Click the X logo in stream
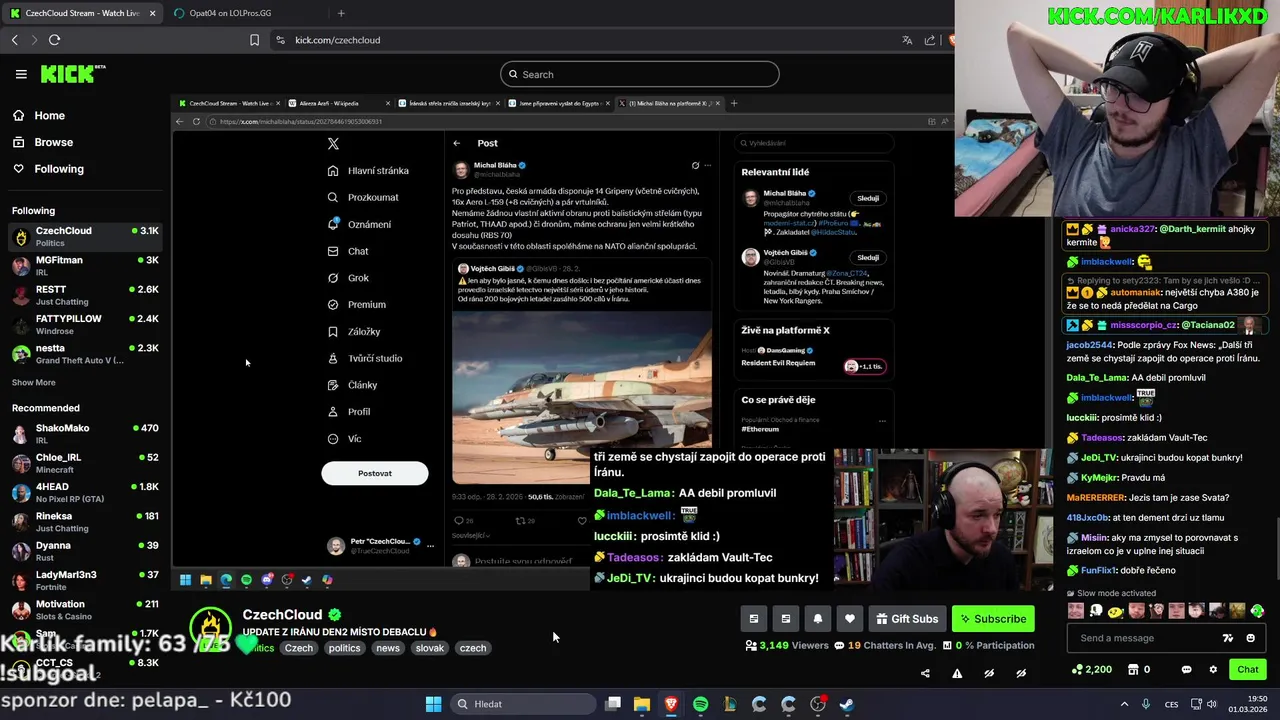 pos(333,143)
